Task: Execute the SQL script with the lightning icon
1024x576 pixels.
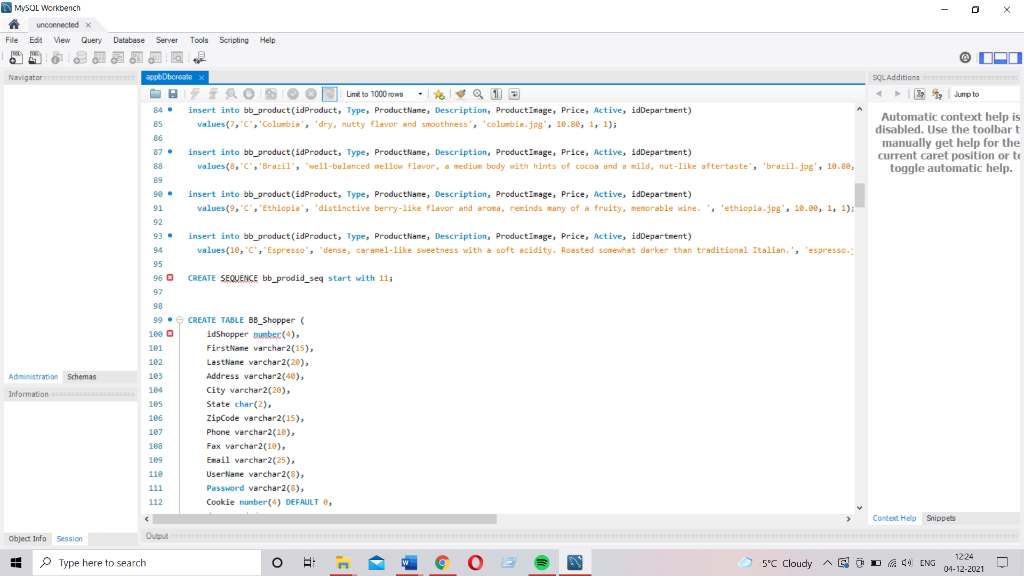Action: (196, 93)
